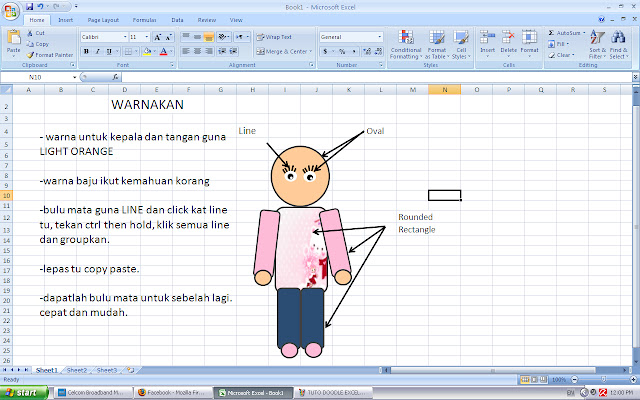Open Format as Table gallery

(436, 45)
